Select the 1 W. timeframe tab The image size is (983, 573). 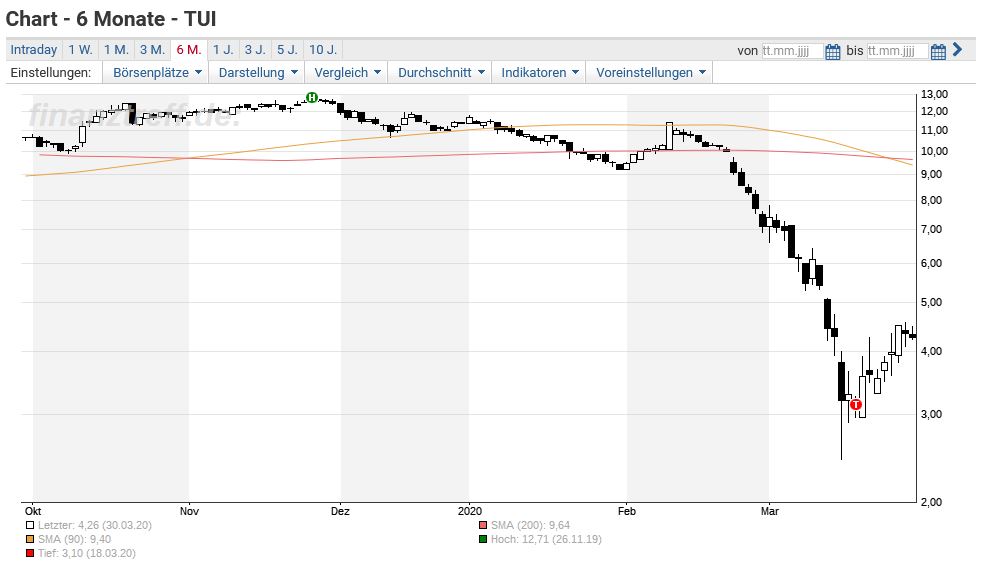tap(80, 50)
